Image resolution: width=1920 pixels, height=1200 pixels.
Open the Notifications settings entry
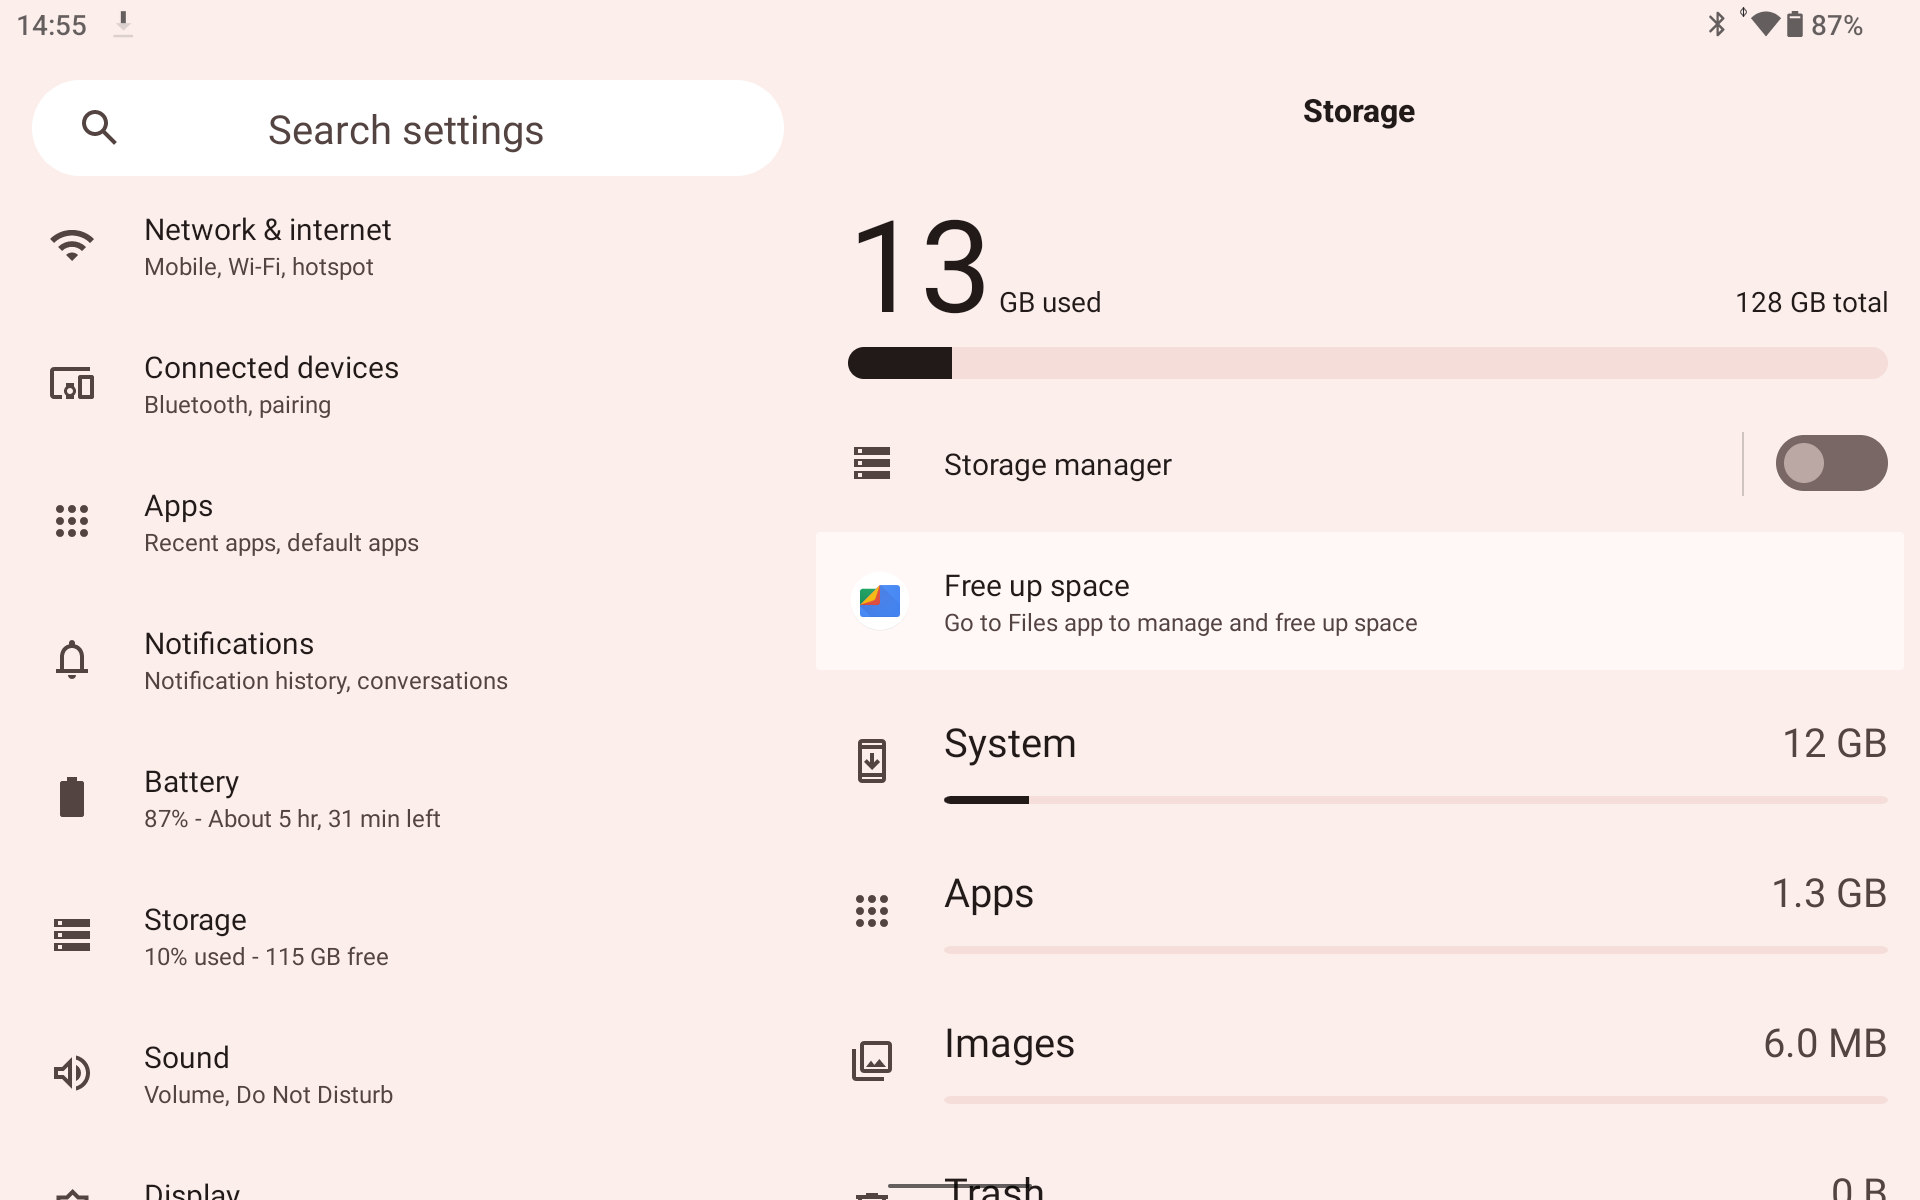click(x=326, y=661)
